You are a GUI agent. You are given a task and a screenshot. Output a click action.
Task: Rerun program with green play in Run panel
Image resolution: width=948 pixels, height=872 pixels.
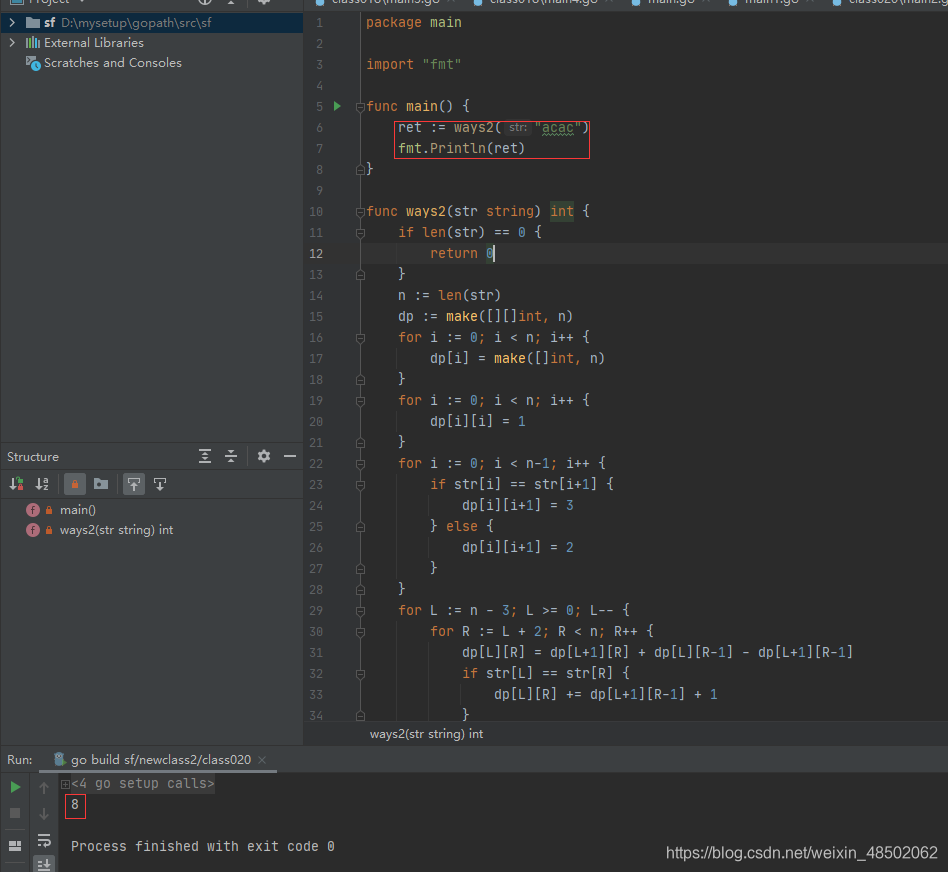[15, 787]
